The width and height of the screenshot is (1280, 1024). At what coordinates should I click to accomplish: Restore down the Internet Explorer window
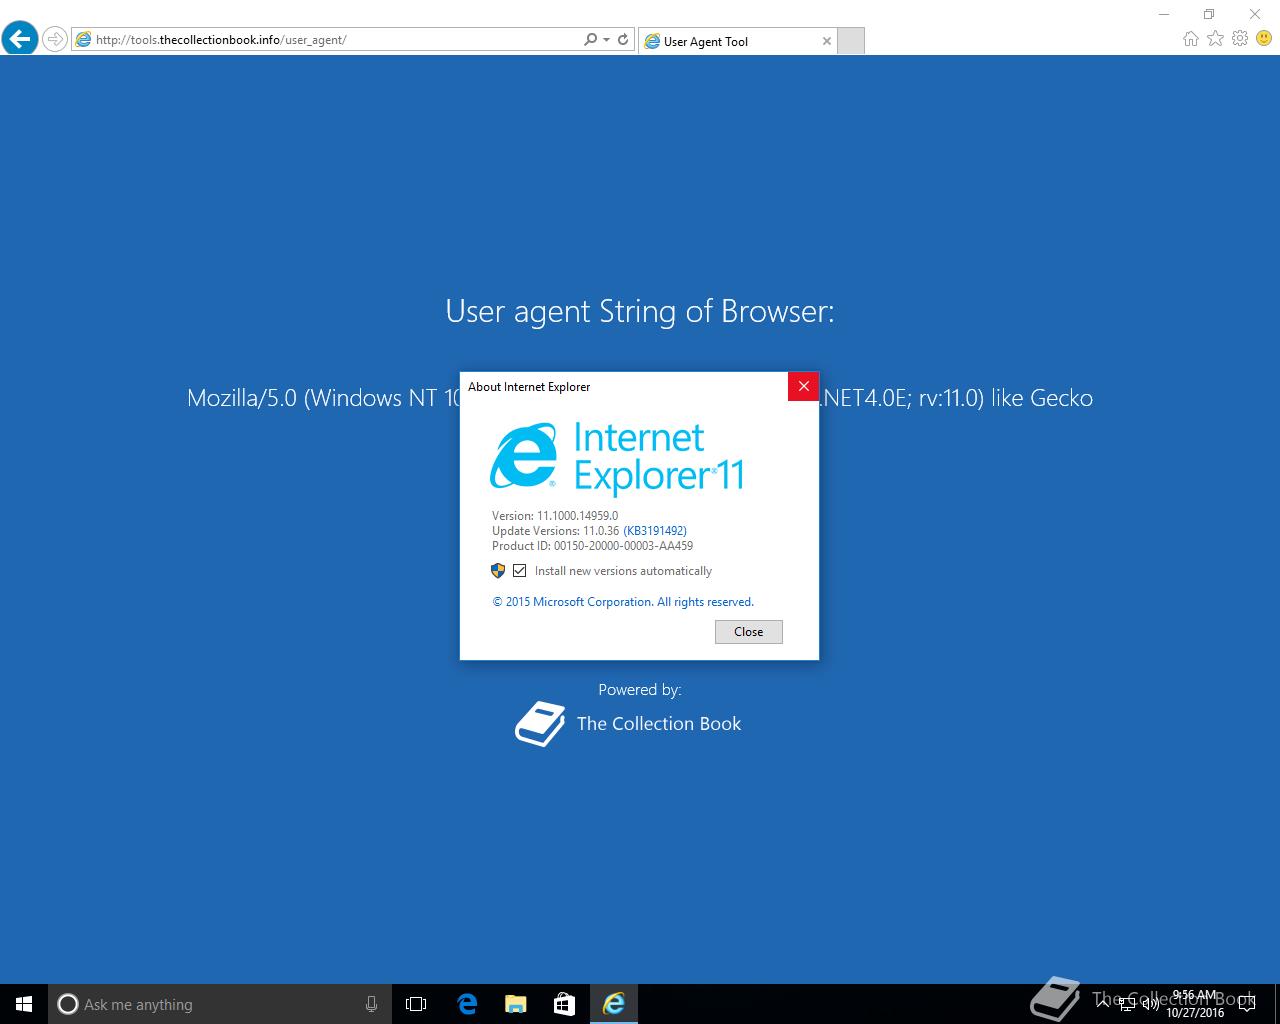click(x=1209, y=14)
